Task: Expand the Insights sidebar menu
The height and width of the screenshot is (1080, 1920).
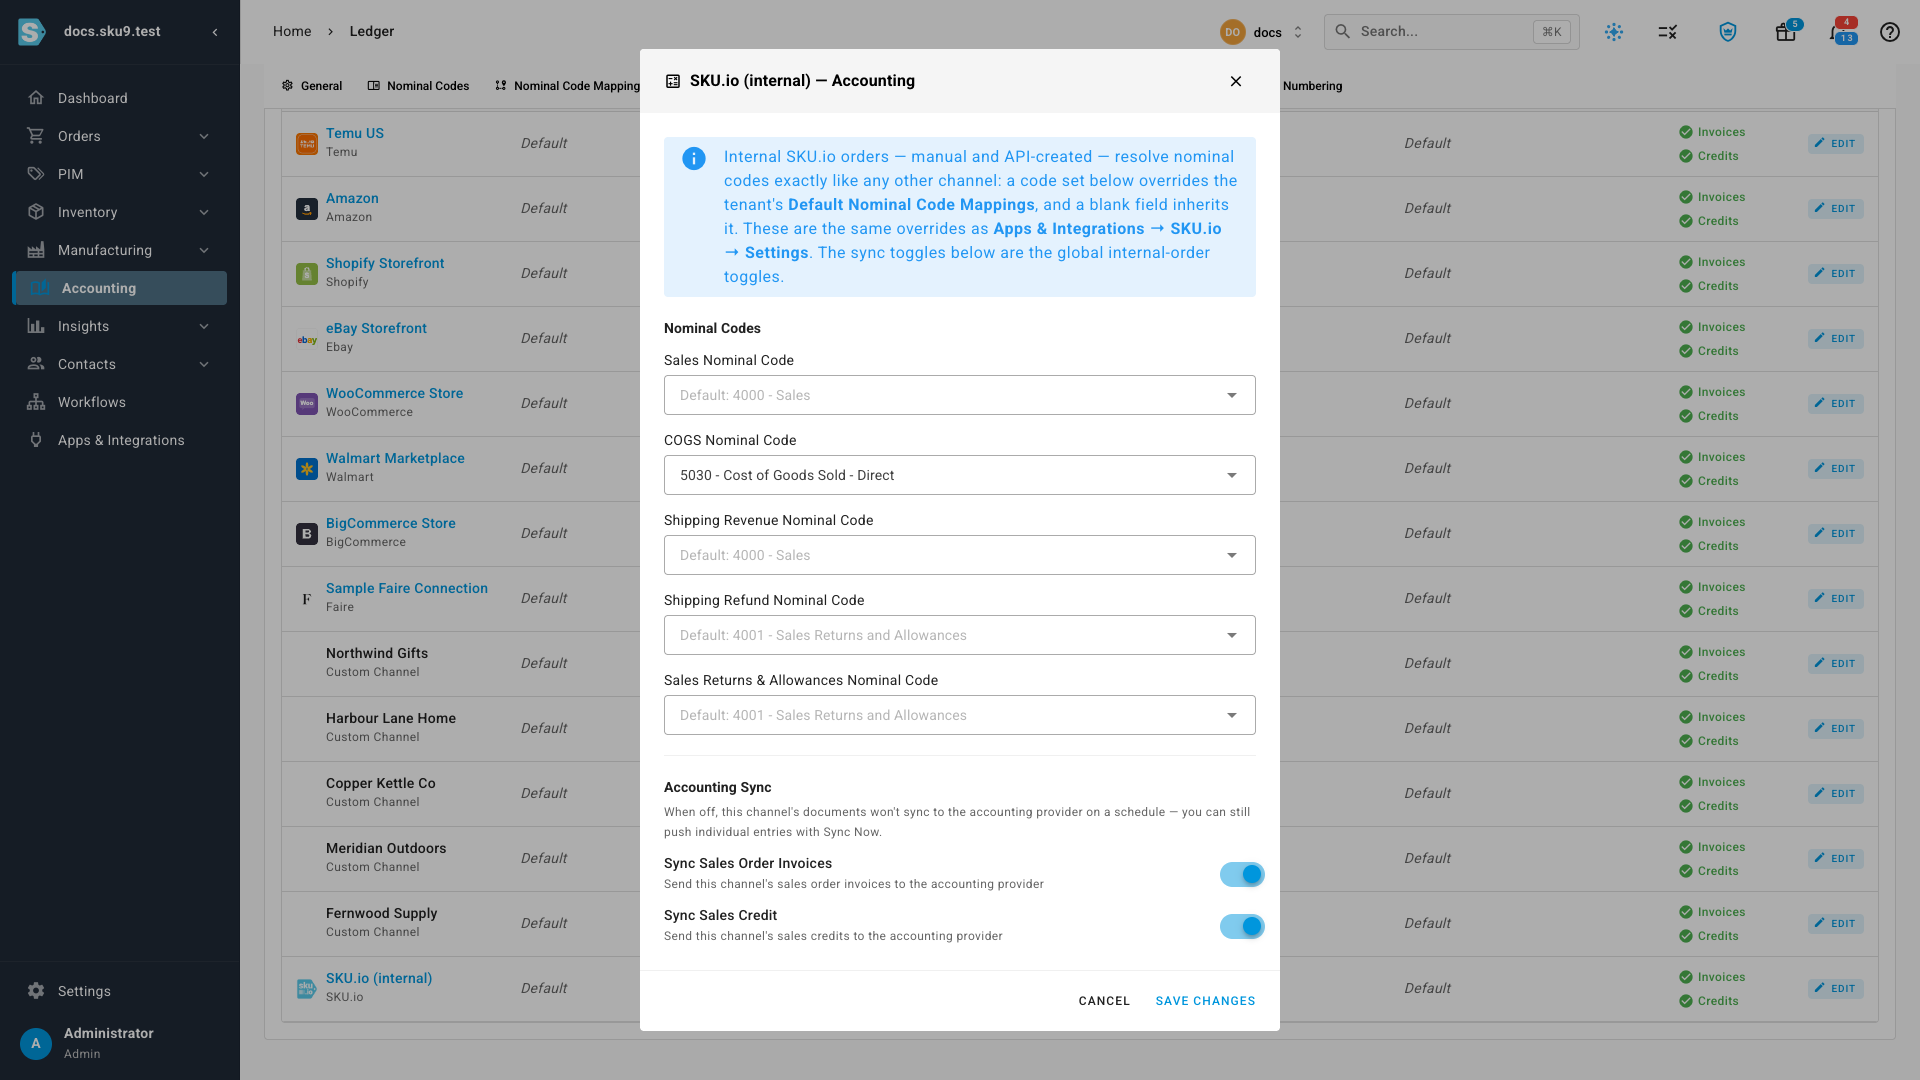Action: 204,326
